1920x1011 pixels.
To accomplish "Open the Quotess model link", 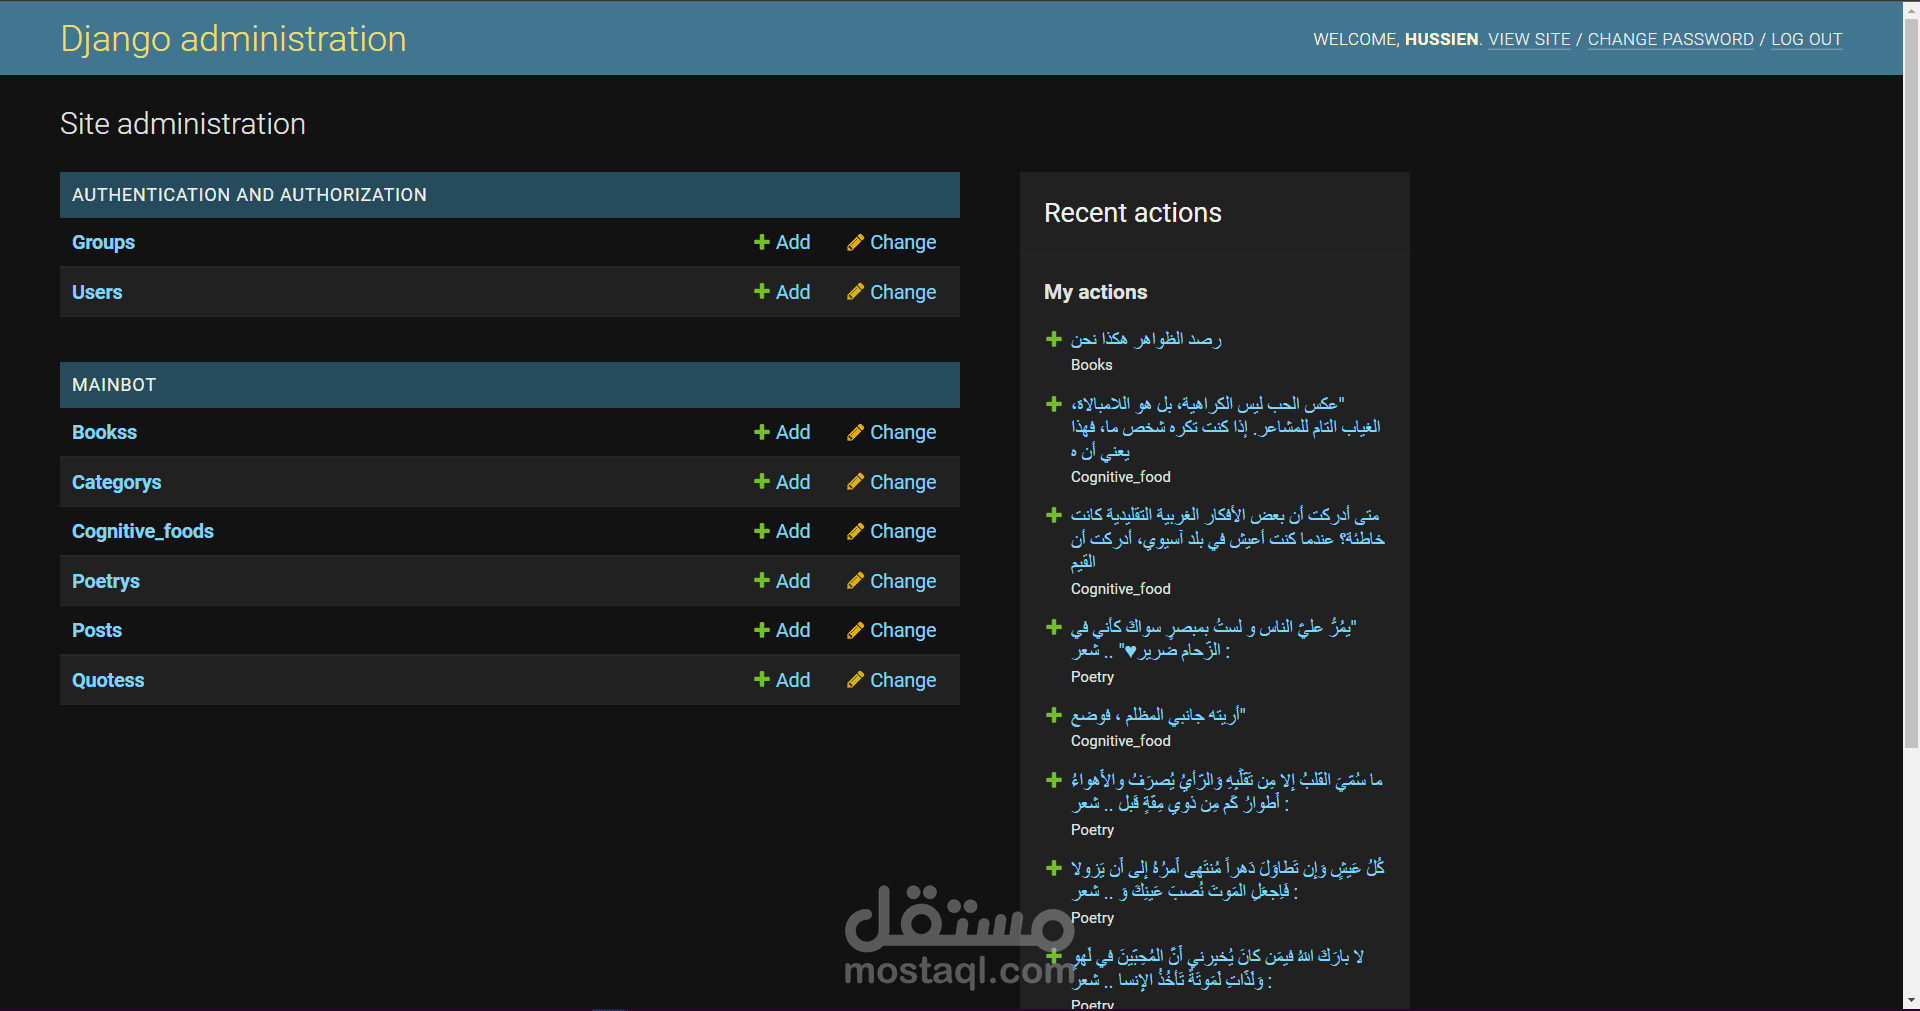I will pyautogui.click(x=108, y=680).
